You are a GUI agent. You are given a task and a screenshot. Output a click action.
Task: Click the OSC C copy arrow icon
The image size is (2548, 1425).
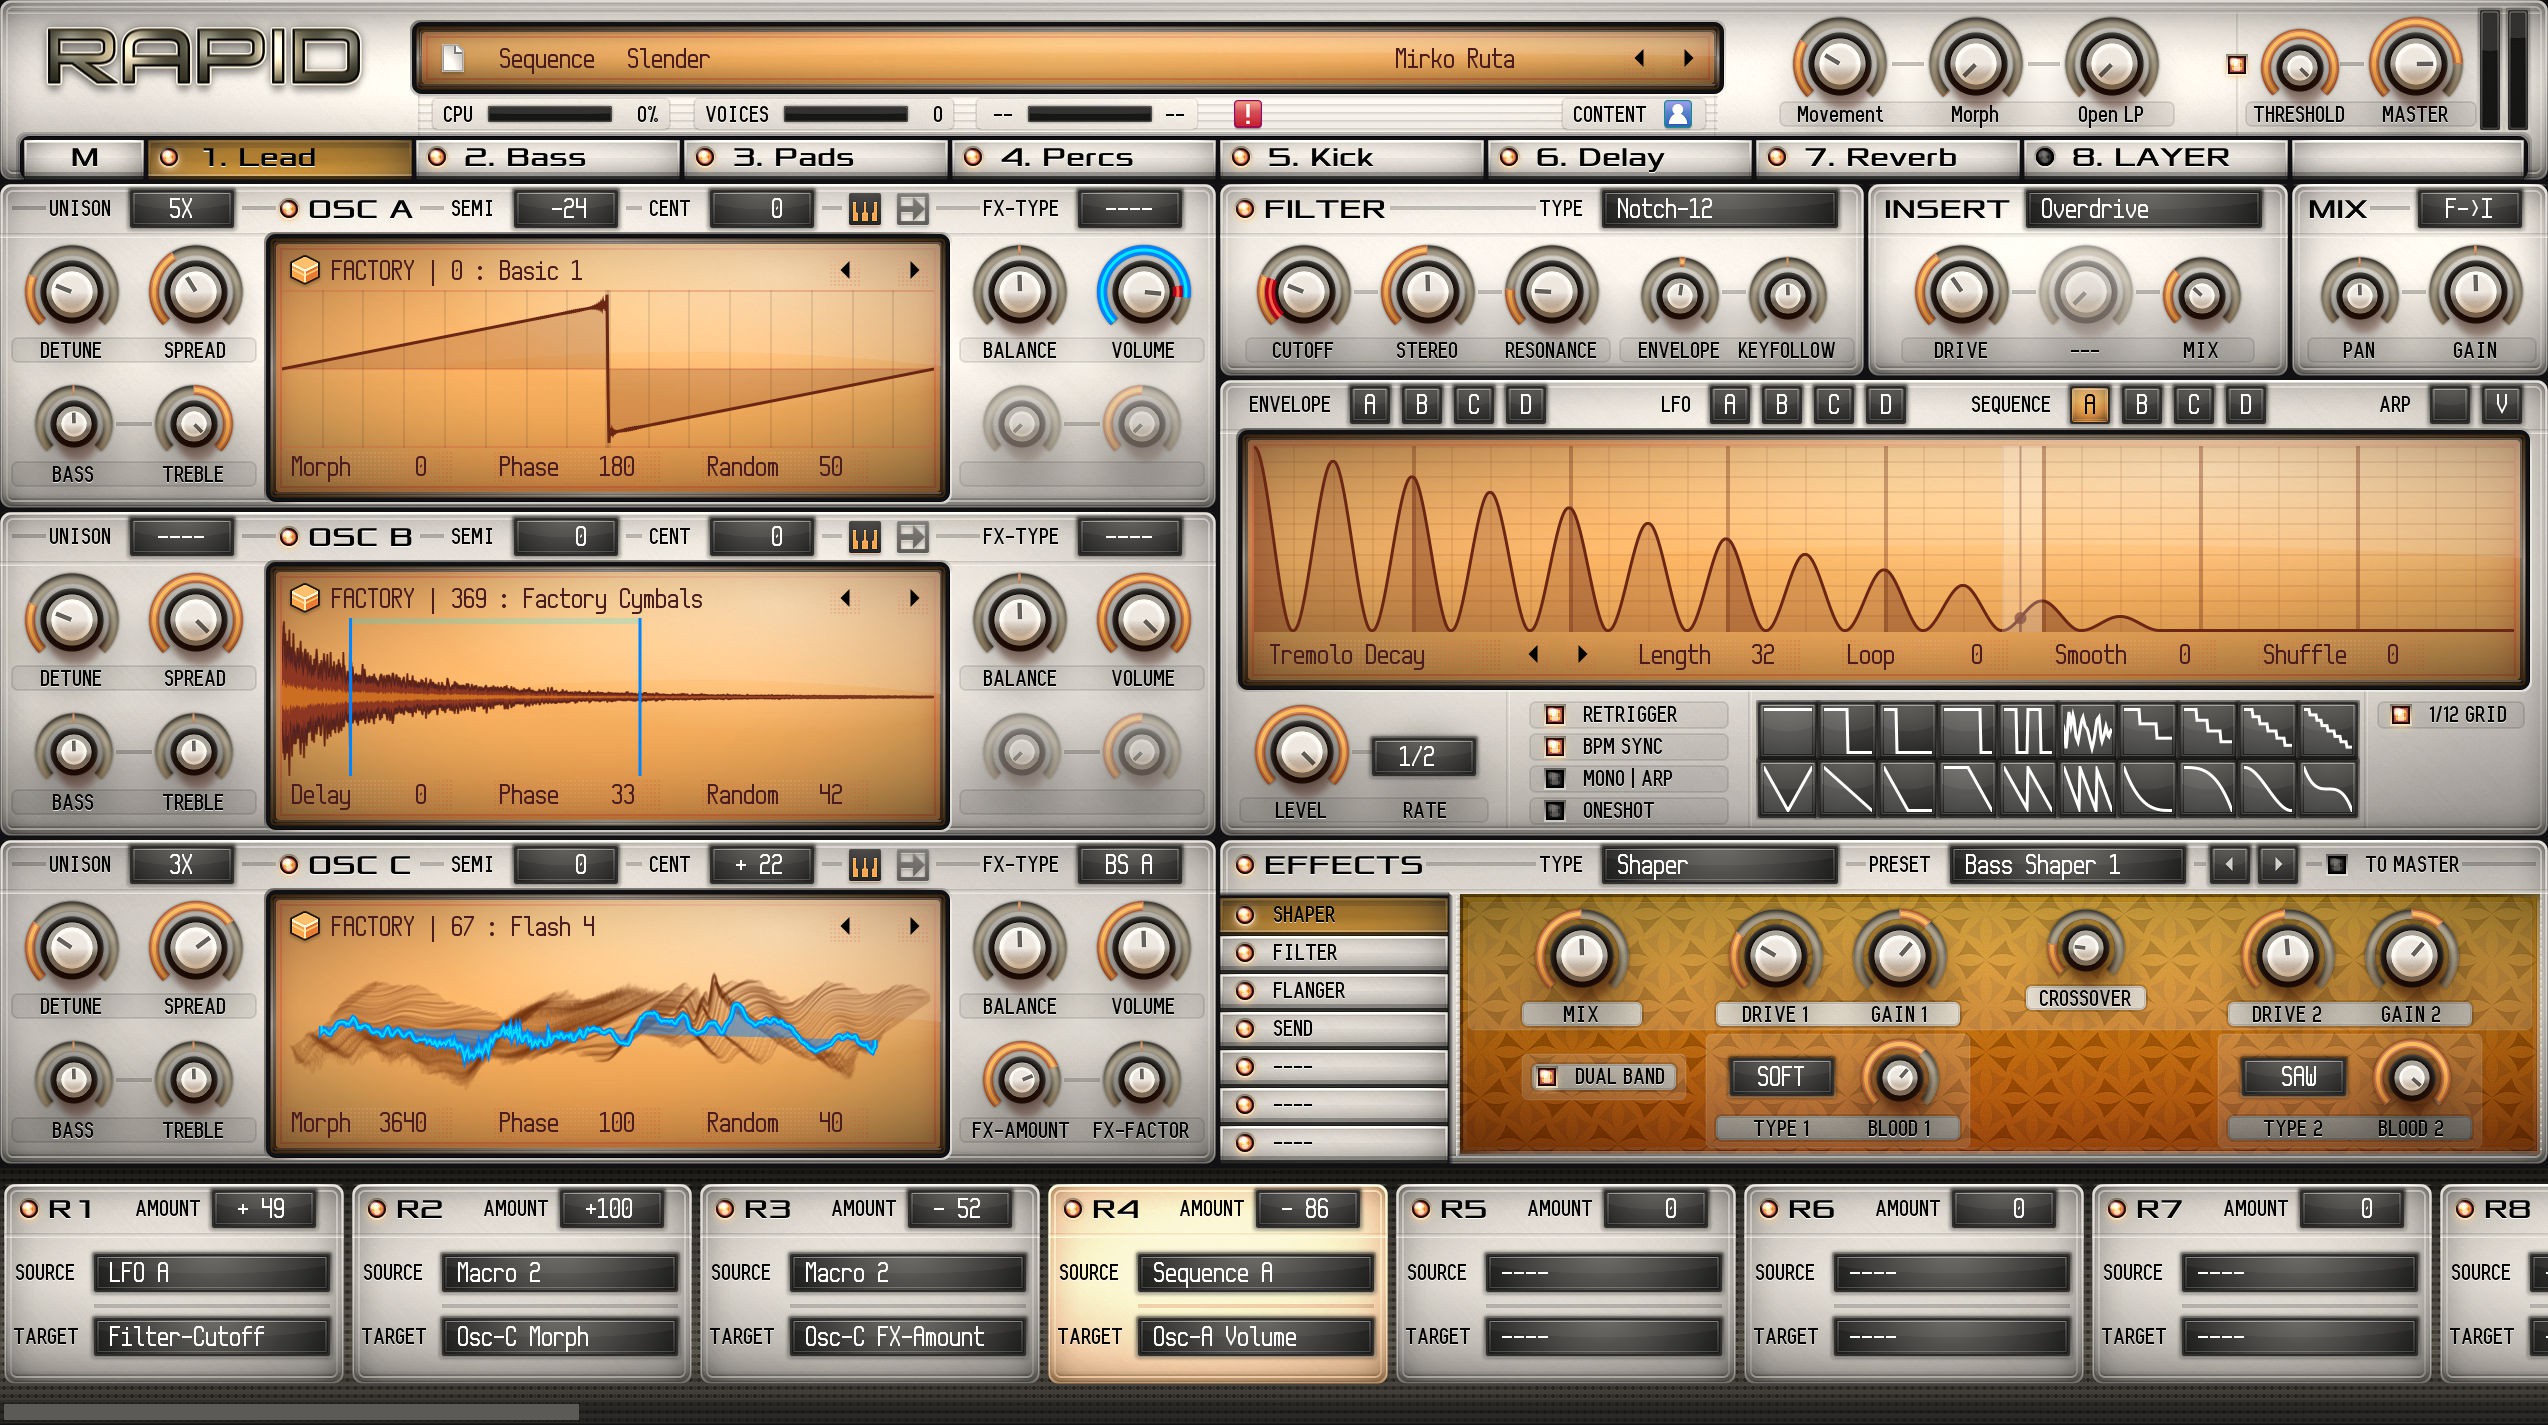912,865
